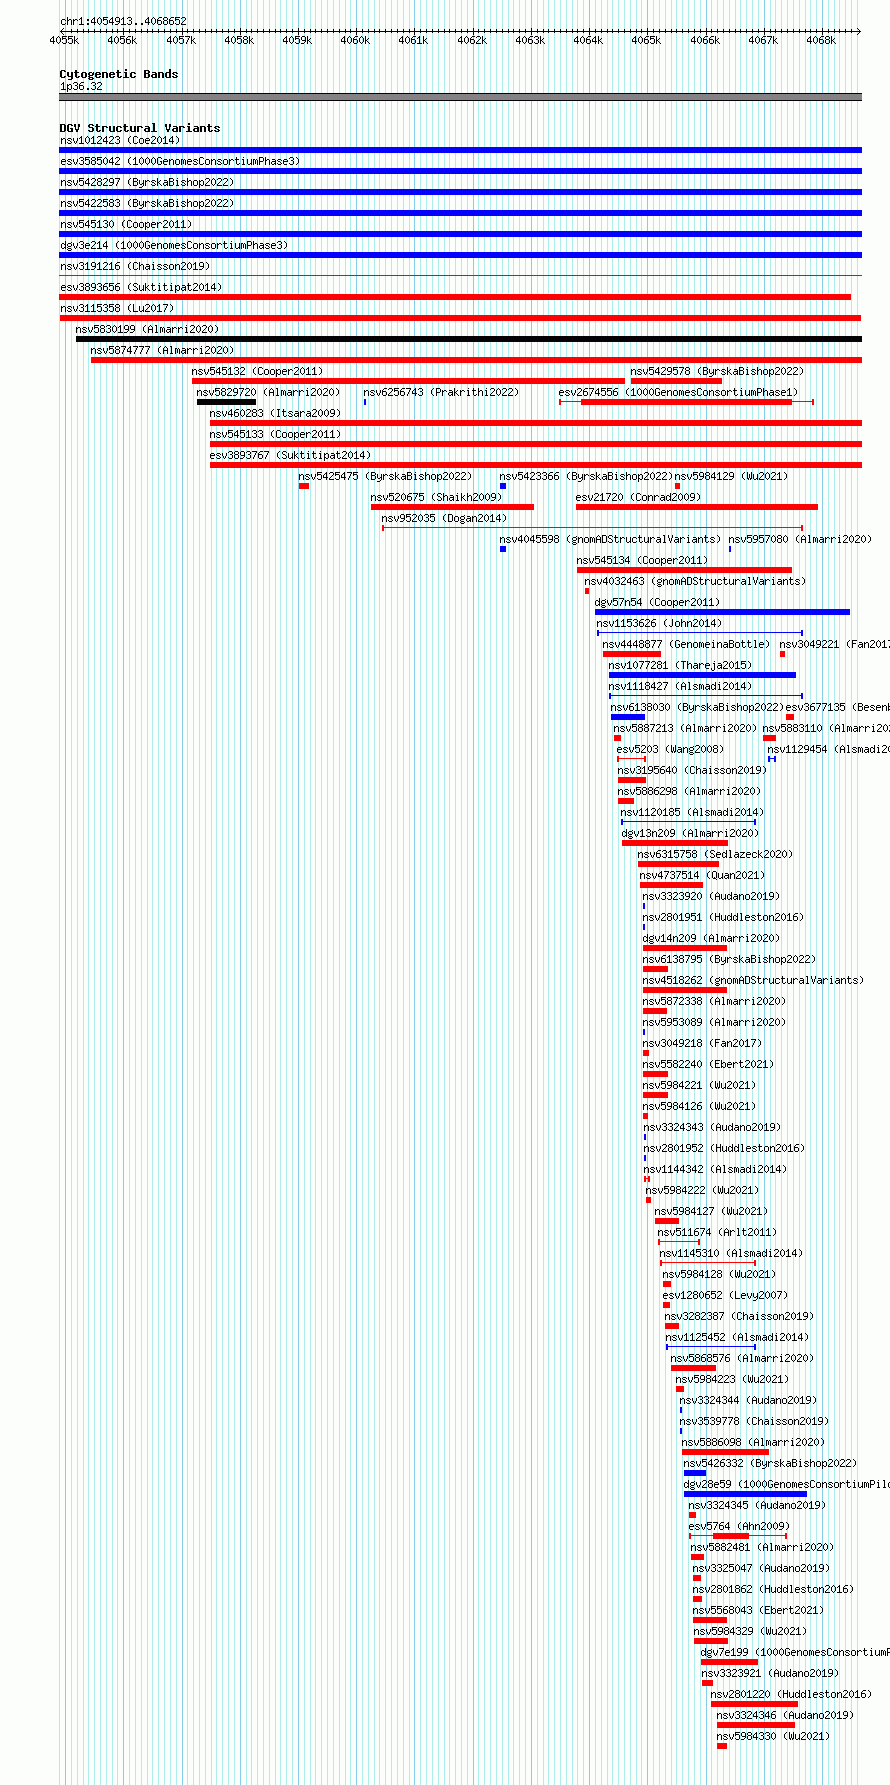The image size is (890, 1785).
Task: Select esv5764 (Ahn2009) label
Action: pos(739,1526)
